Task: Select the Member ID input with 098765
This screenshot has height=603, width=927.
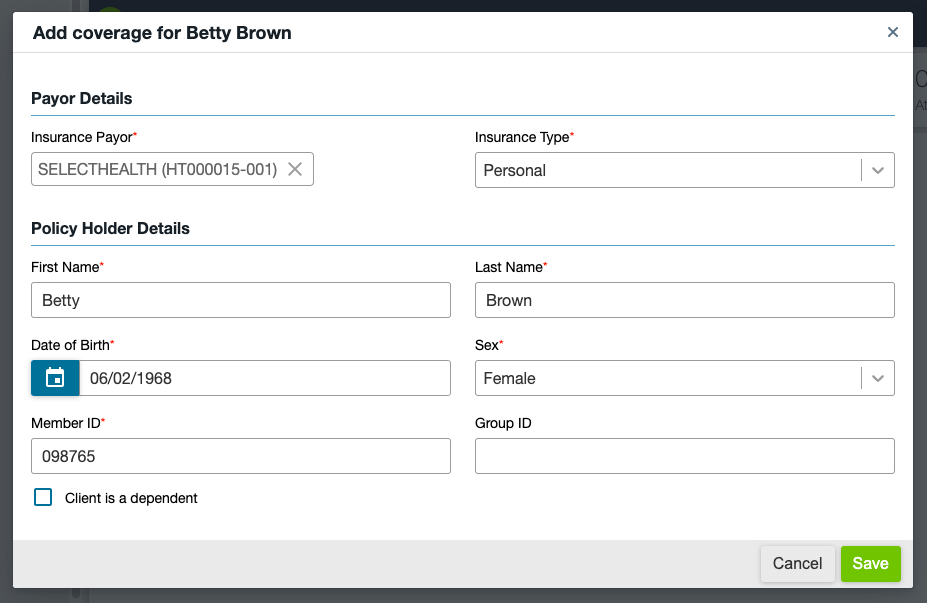Action: 241,456
